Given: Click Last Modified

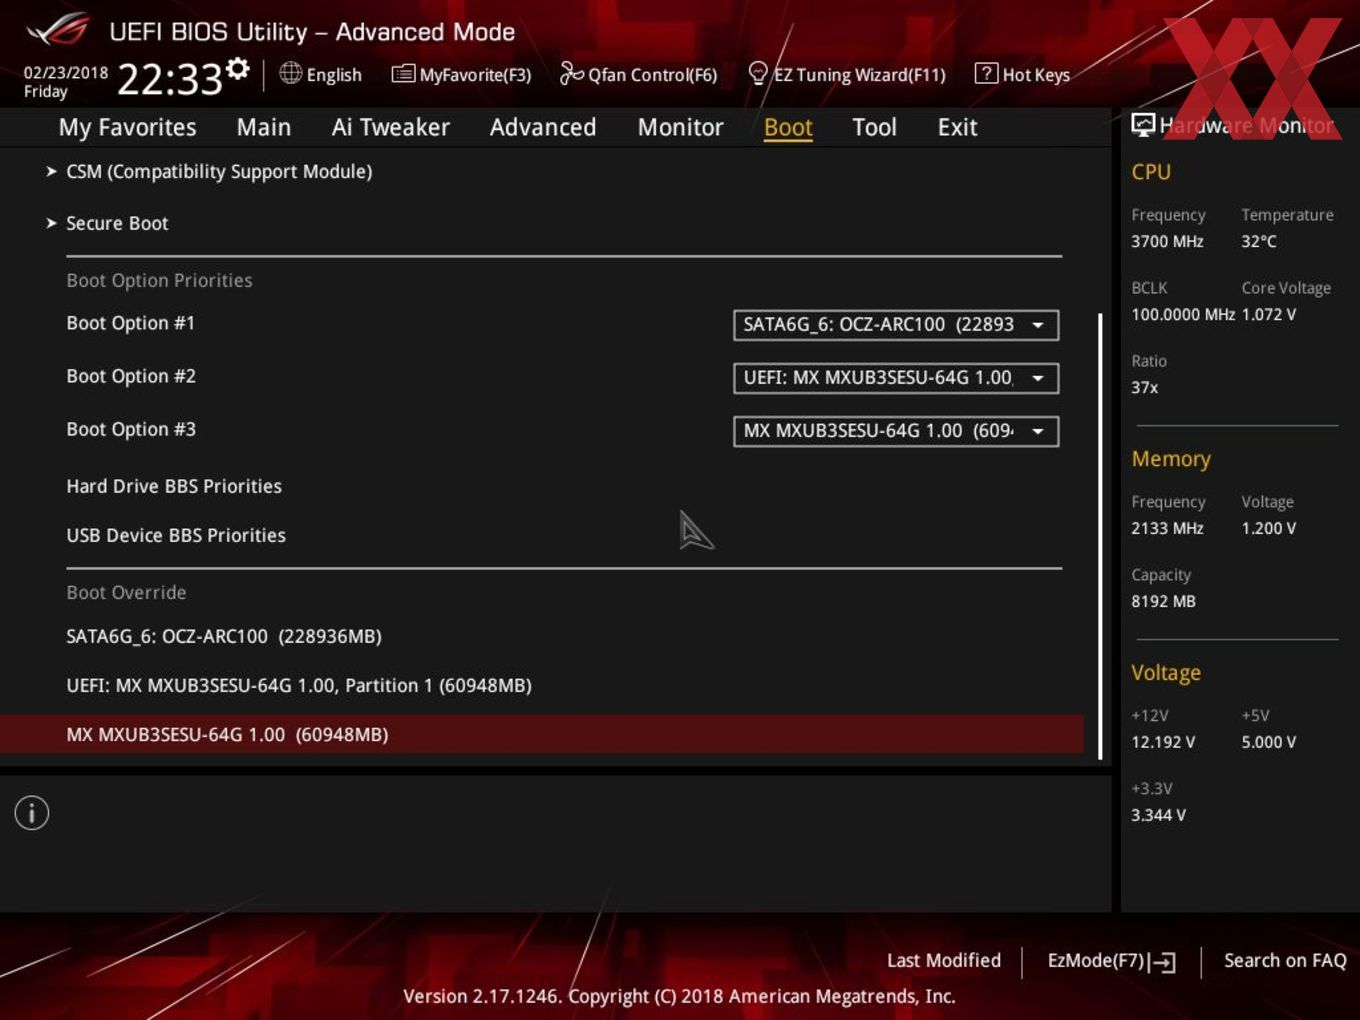Looking at the screenshot, I should coord(944,960).
